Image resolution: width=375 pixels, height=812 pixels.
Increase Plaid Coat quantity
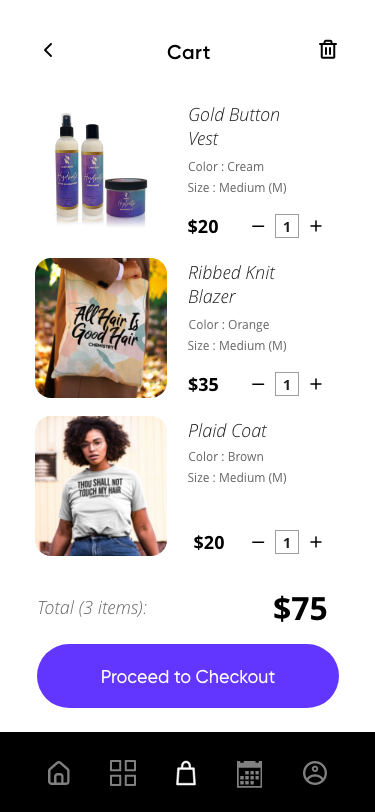[x=316, y=542]
